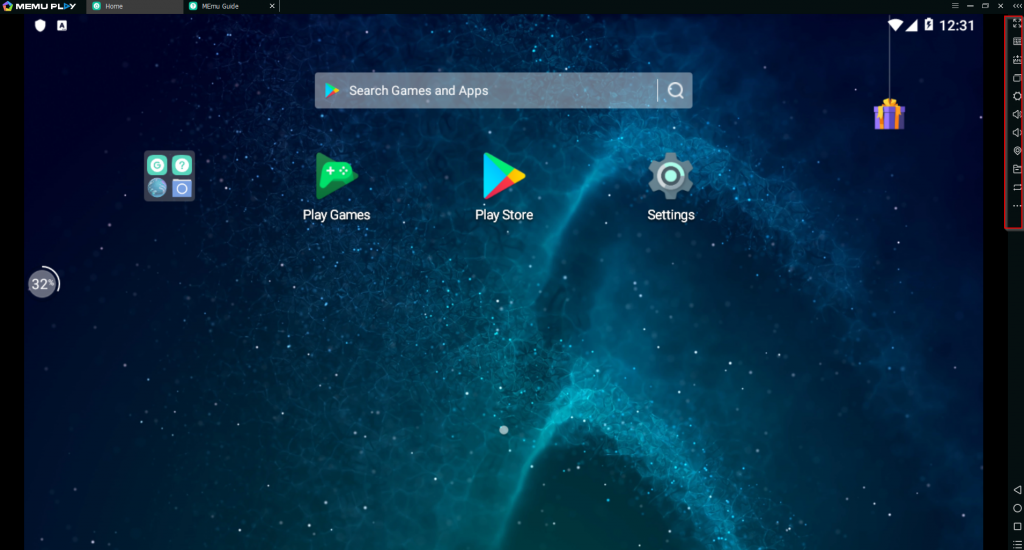Click the Search Games and Apps field
1024x550 pixels.
point(503,90)
